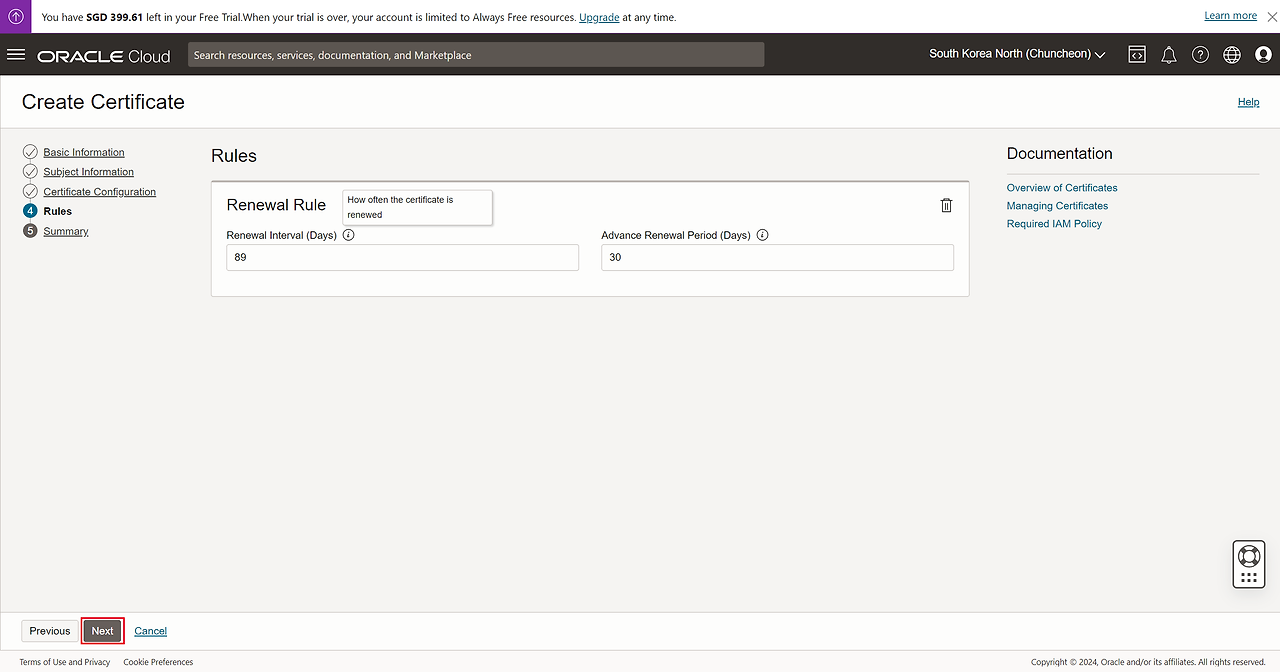Open the language globe menu
This screenshot has width=1280, height=672.
click(1231, 55)
